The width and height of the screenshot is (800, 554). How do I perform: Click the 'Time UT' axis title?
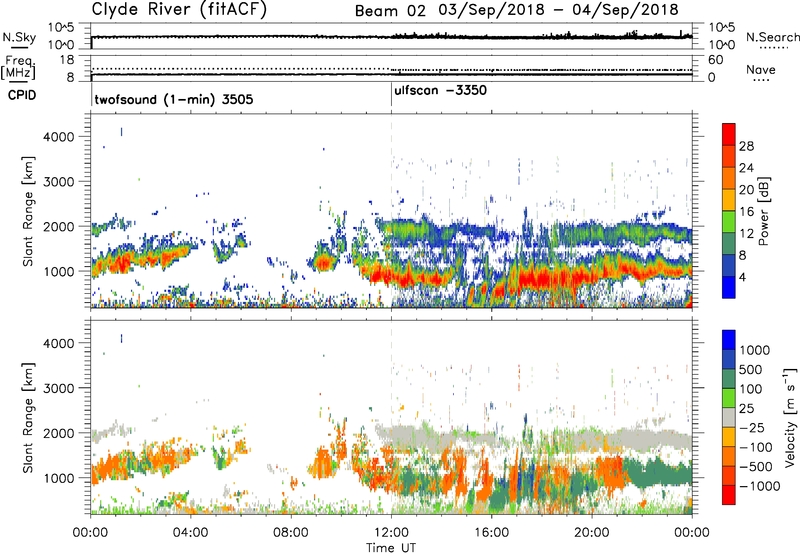tap(391, 548)
